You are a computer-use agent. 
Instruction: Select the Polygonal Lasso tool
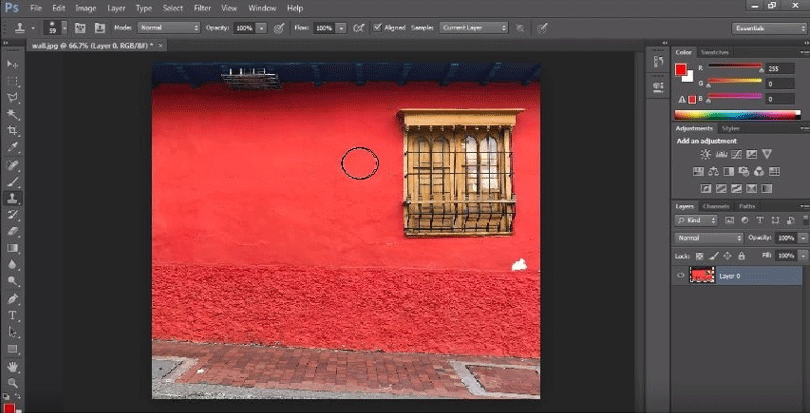coord(12,98)
